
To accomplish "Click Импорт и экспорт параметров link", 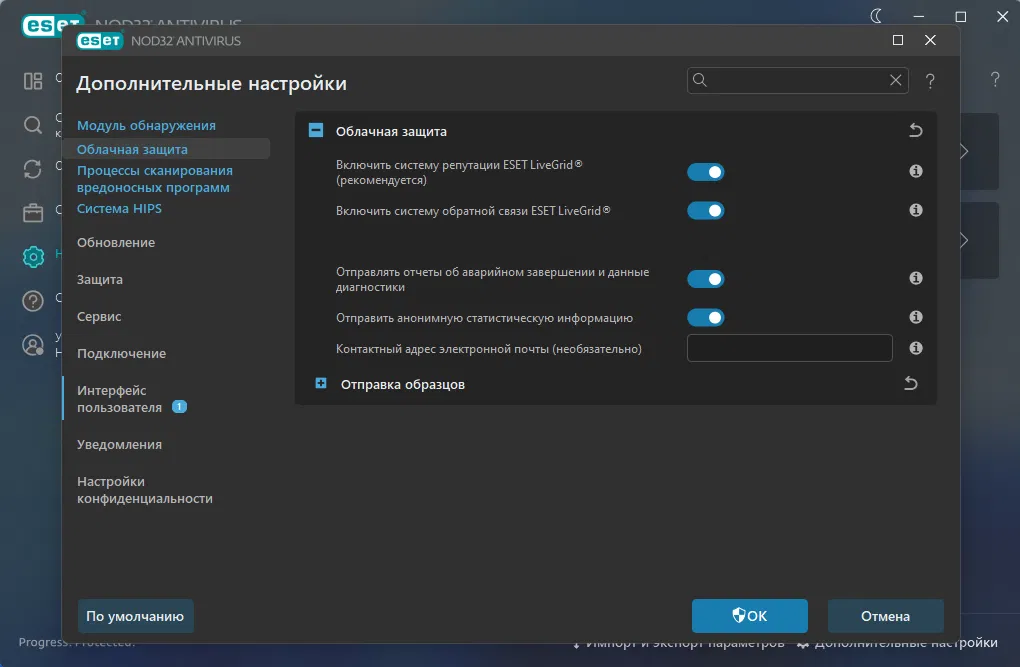I will click(x=678, y=644).
